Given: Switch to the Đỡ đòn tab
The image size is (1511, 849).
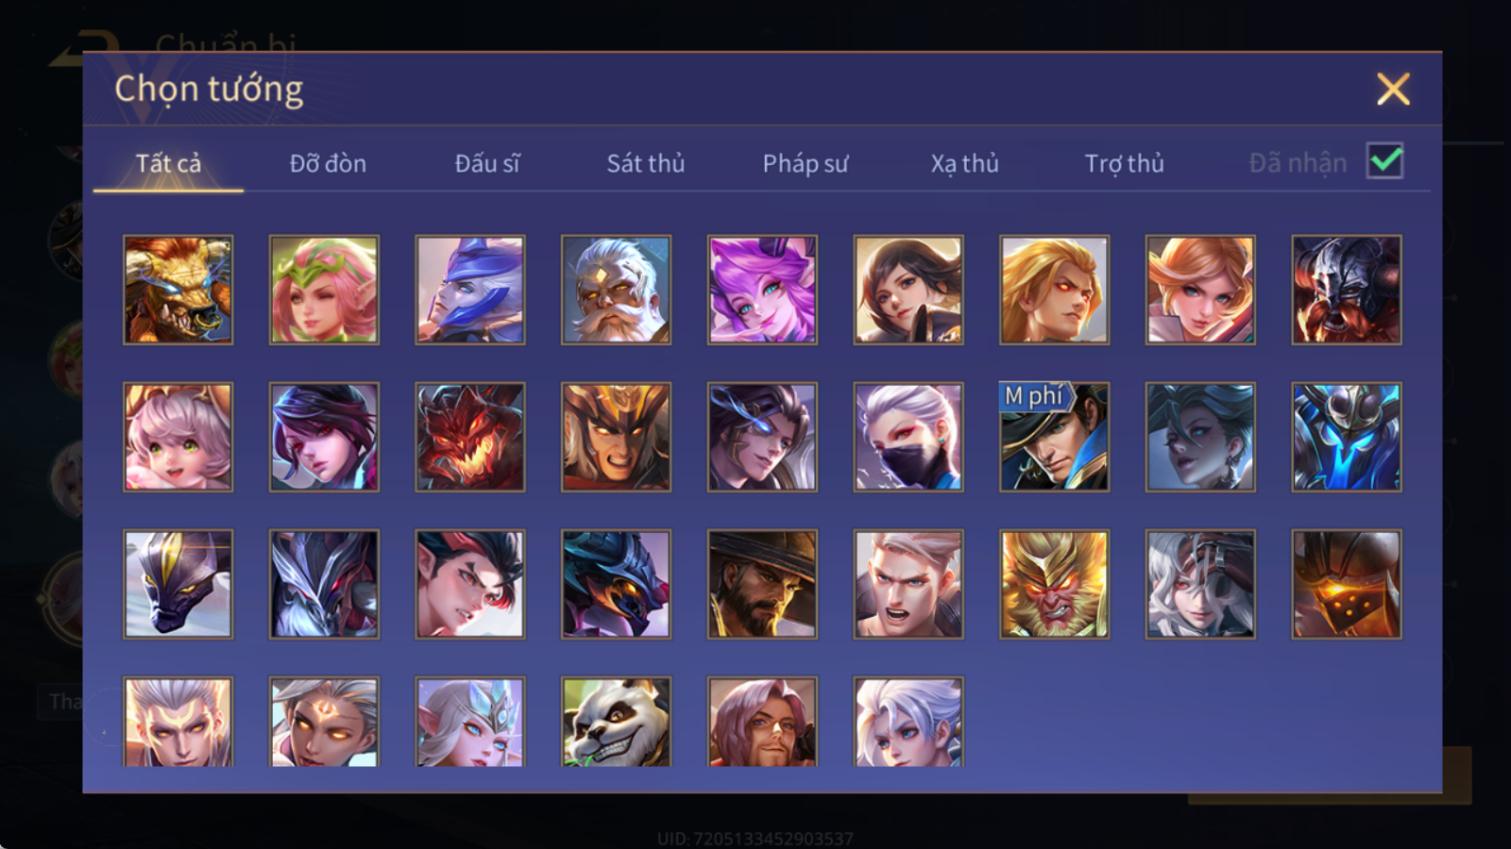Looking at the screenshot, I should pyautogui.click(x=328, y=163).
